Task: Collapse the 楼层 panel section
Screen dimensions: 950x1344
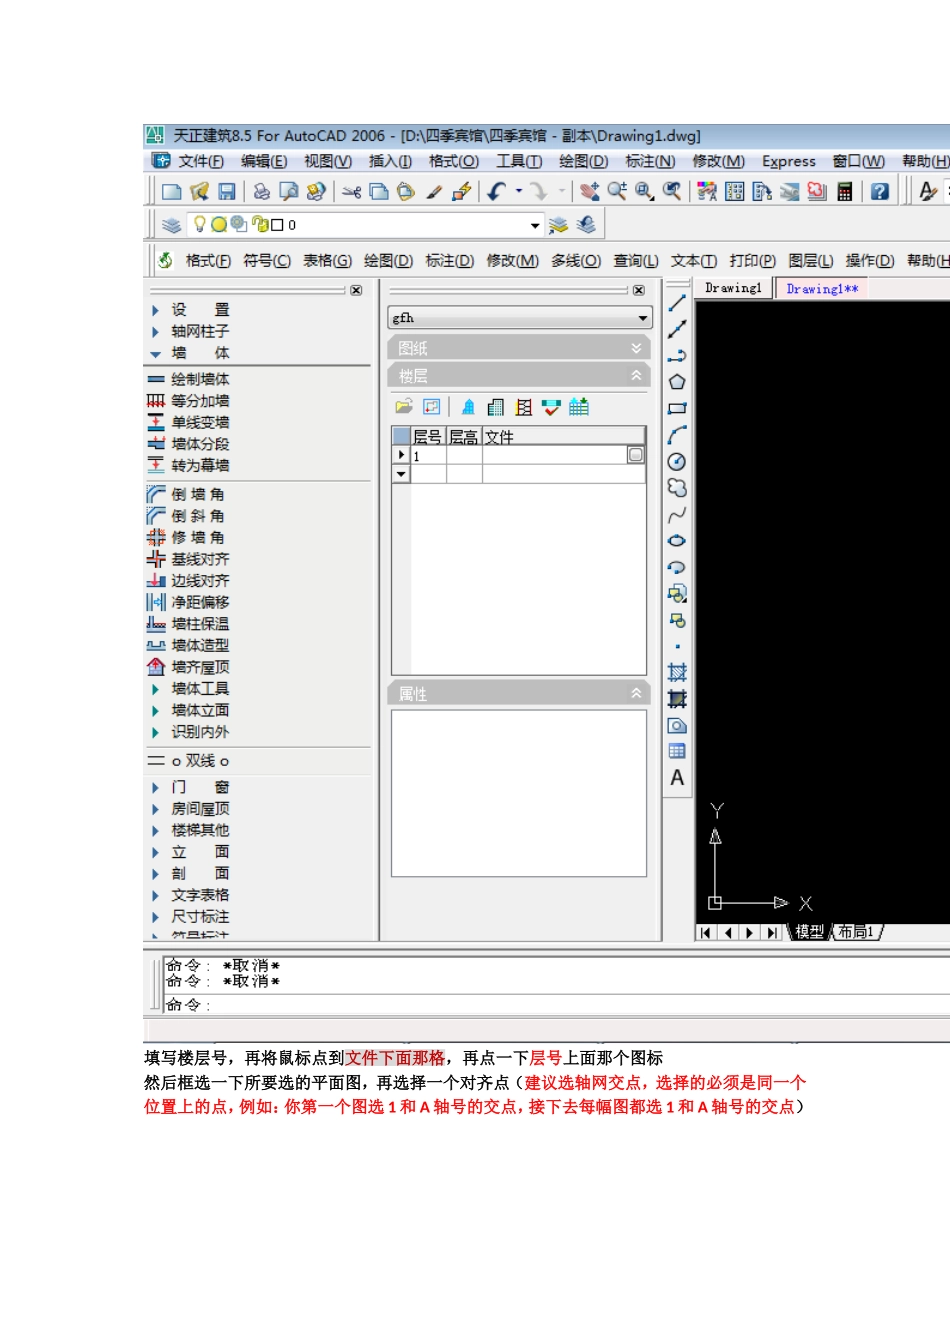Action: [x=636, y=376]
